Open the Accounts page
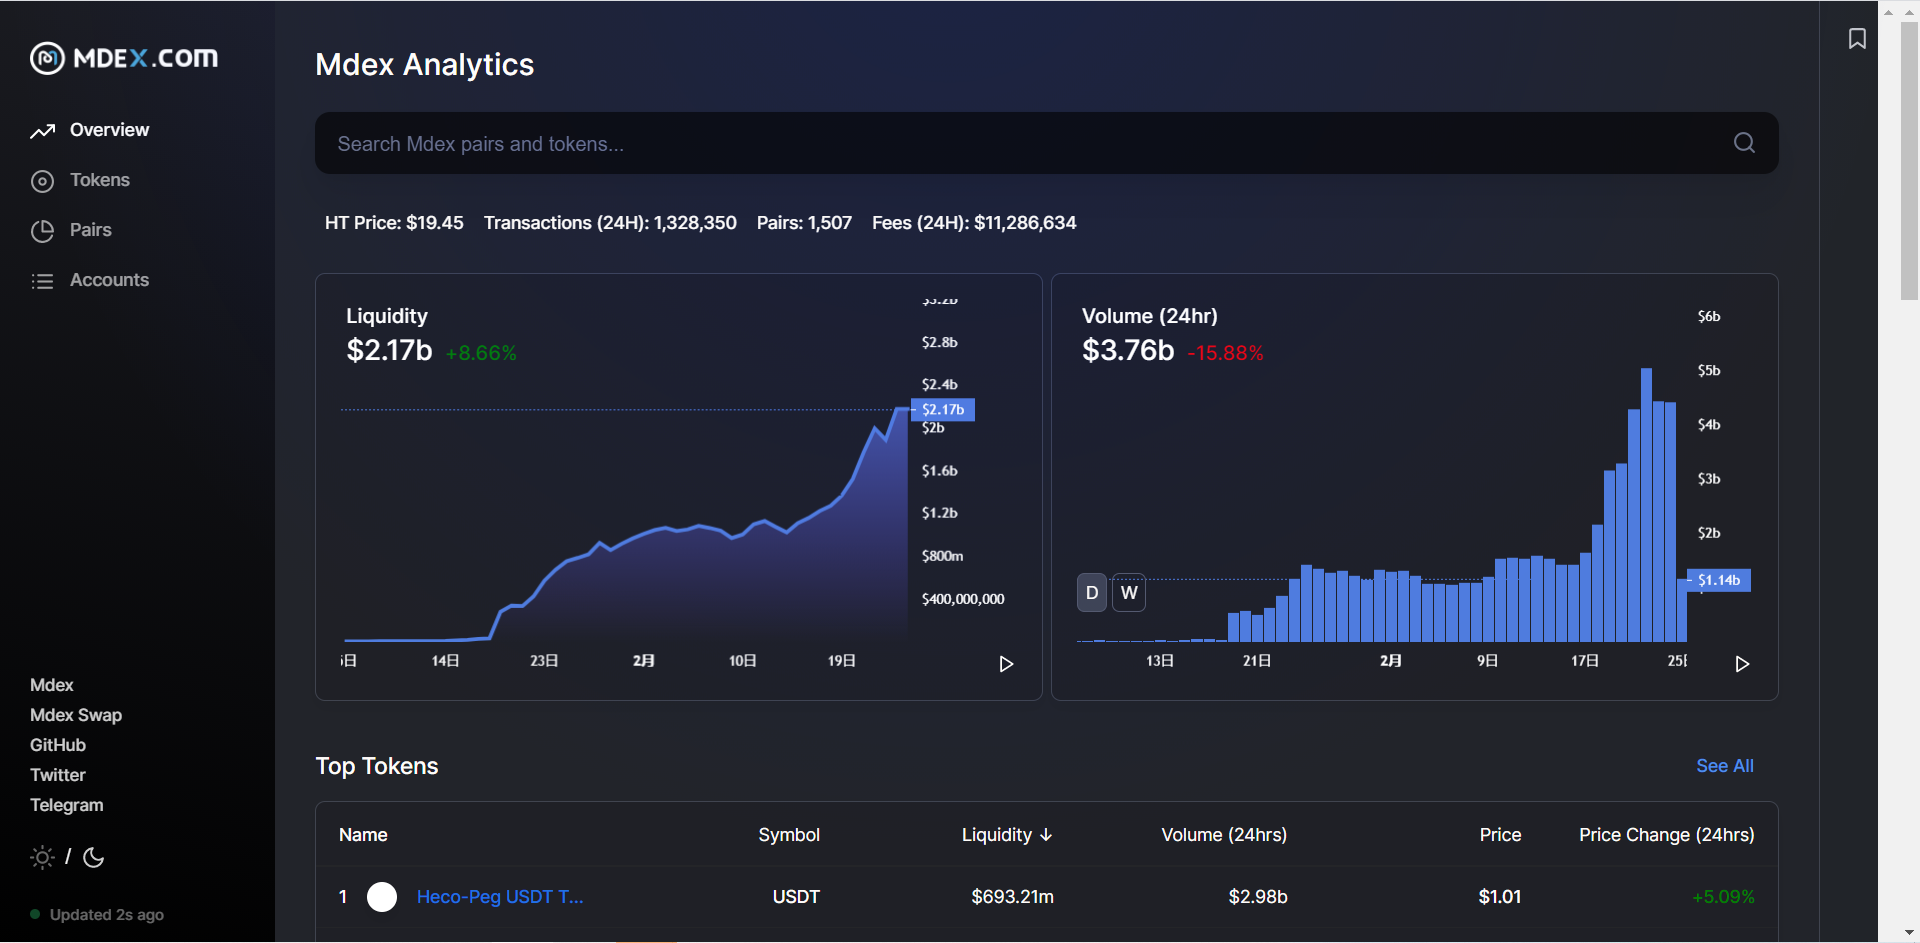Screen dimensions: 1920x943 pos(109,280)
